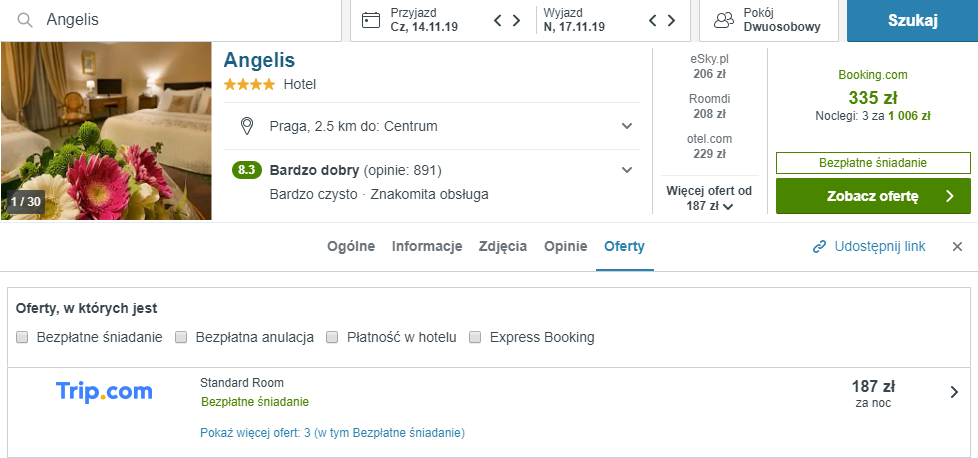Screen dimensions: 978x458
Task: Close the hotel details panel
Action: click(957, 246)
